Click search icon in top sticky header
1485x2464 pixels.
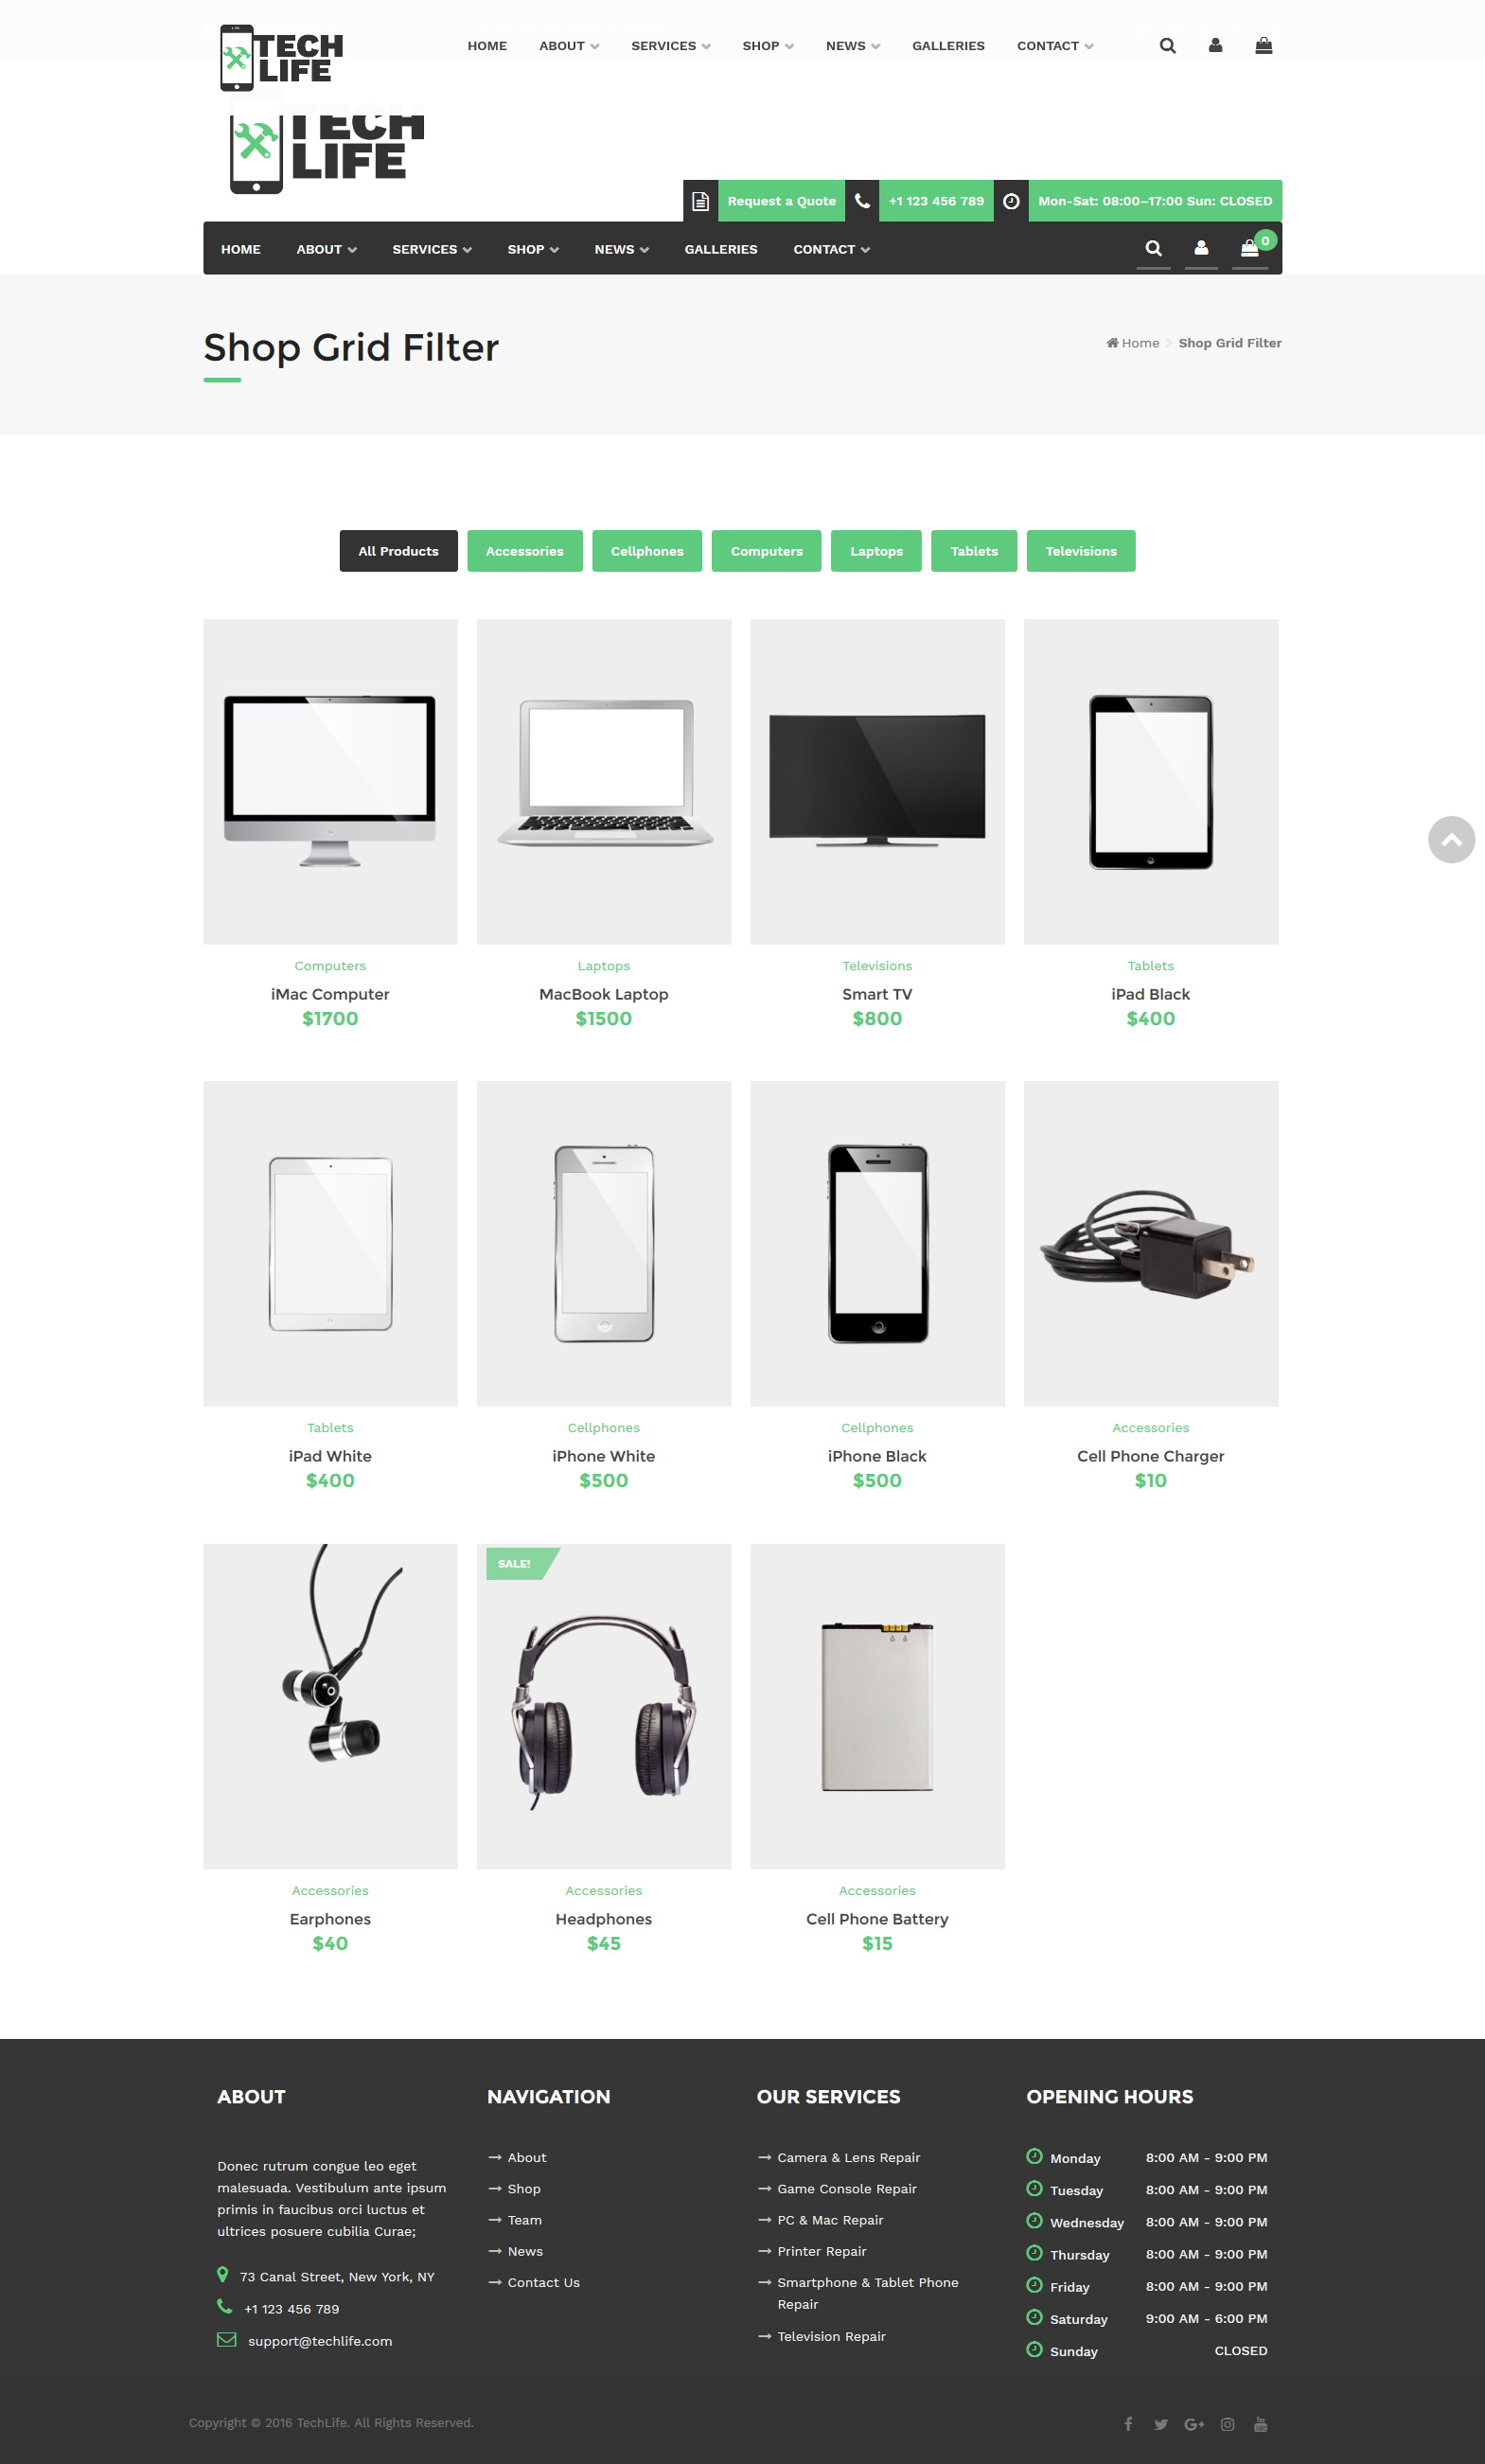(1167, 46)
